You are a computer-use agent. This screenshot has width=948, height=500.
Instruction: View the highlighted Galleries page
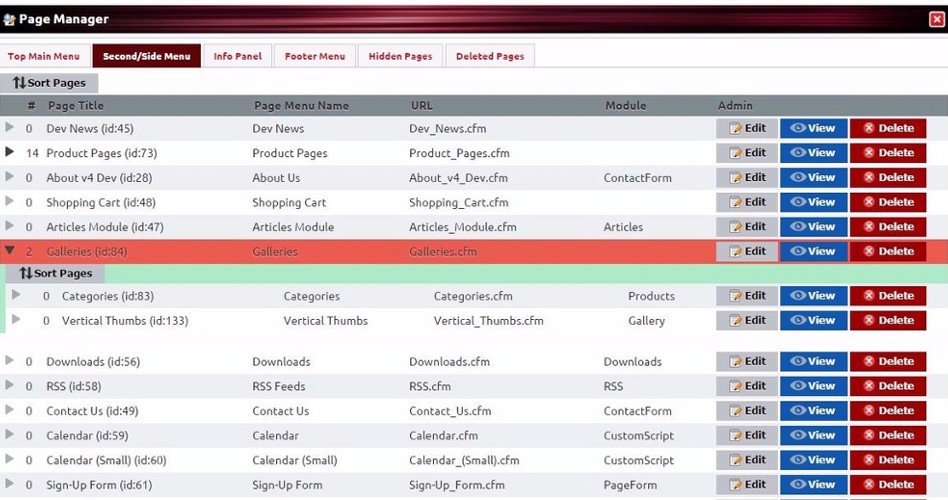click(x=813, y=252)
